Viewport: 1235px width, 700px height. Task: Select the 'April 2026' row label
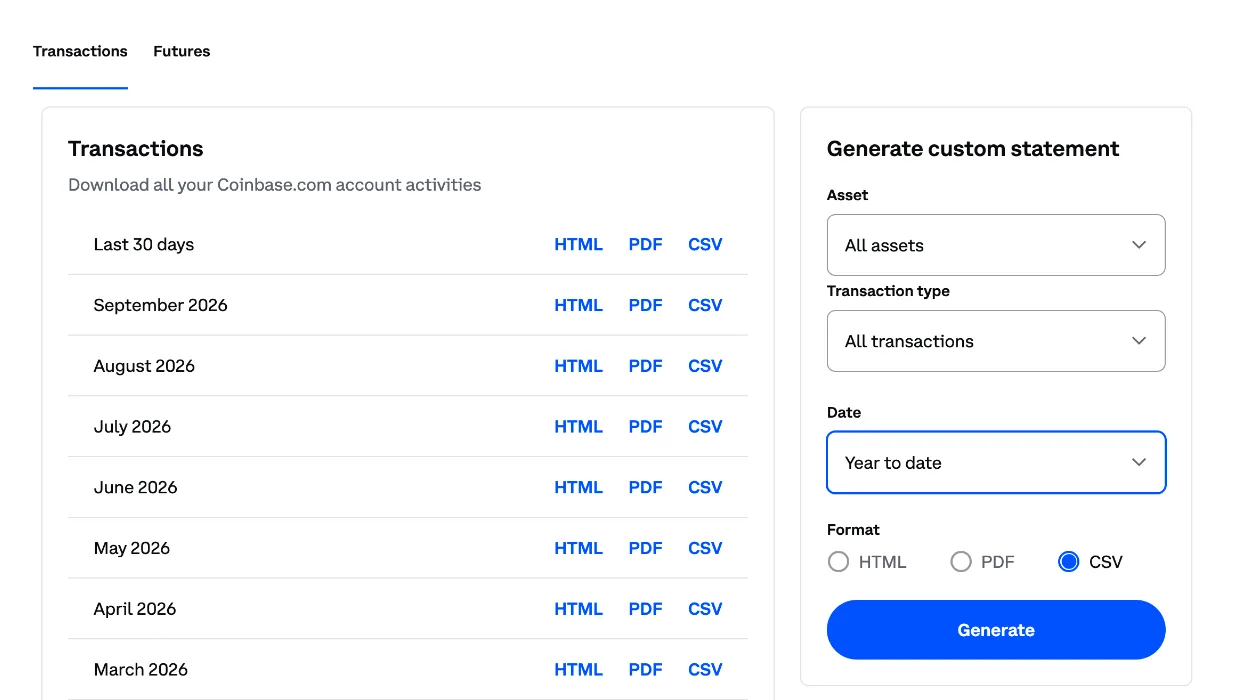[135, 609]
